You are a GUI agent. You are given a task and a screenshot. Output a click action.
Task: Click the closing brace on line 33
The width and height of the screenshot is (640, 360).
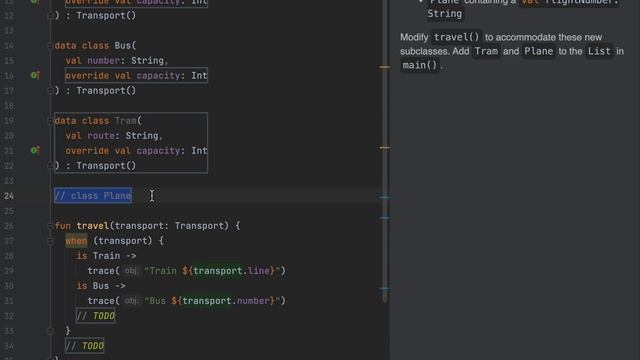click(68, 331)
